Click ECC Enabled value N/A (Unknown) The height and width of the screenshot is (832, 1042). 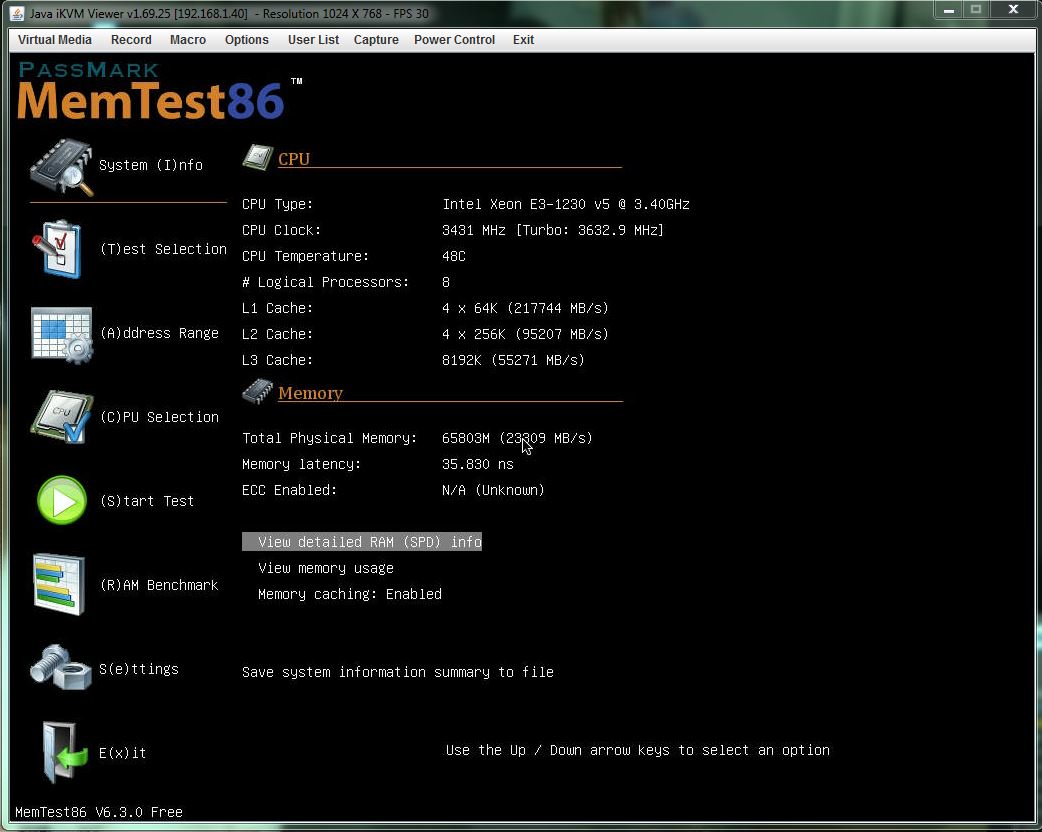click(x=493, y=490)
